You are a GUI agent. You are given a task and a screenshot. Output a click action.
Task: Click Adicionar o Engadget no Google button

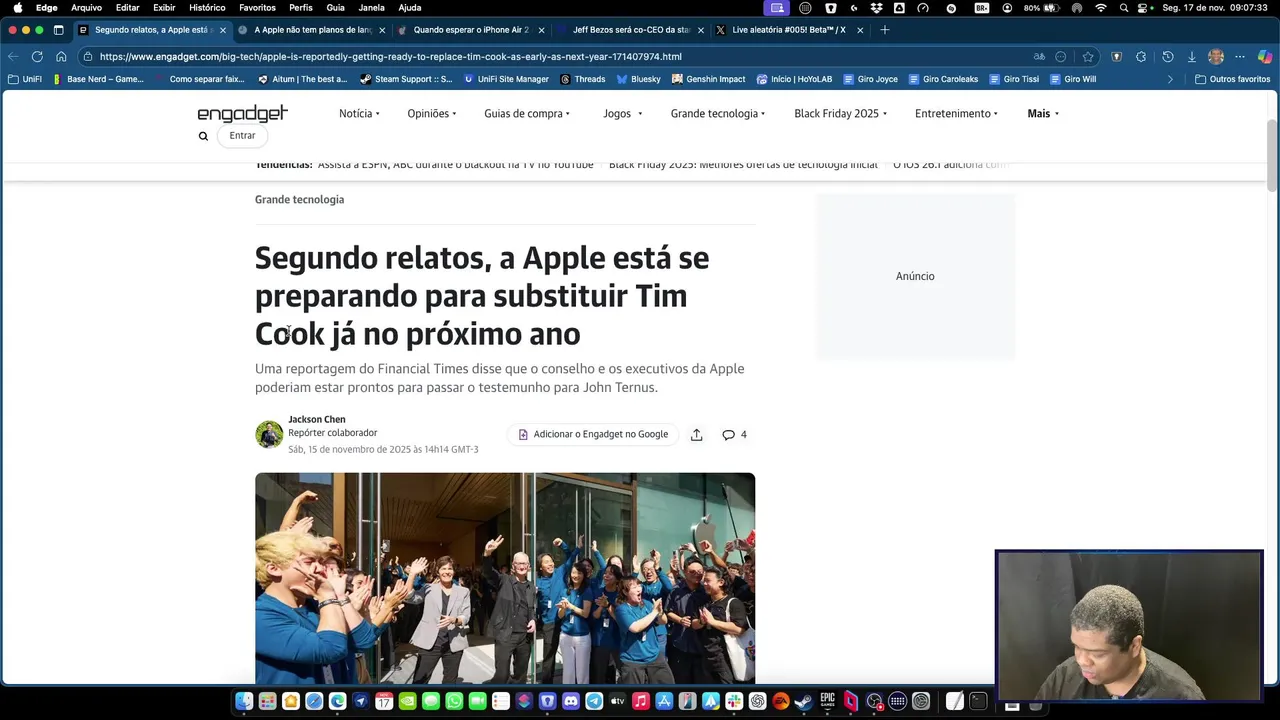coord(593,434)
